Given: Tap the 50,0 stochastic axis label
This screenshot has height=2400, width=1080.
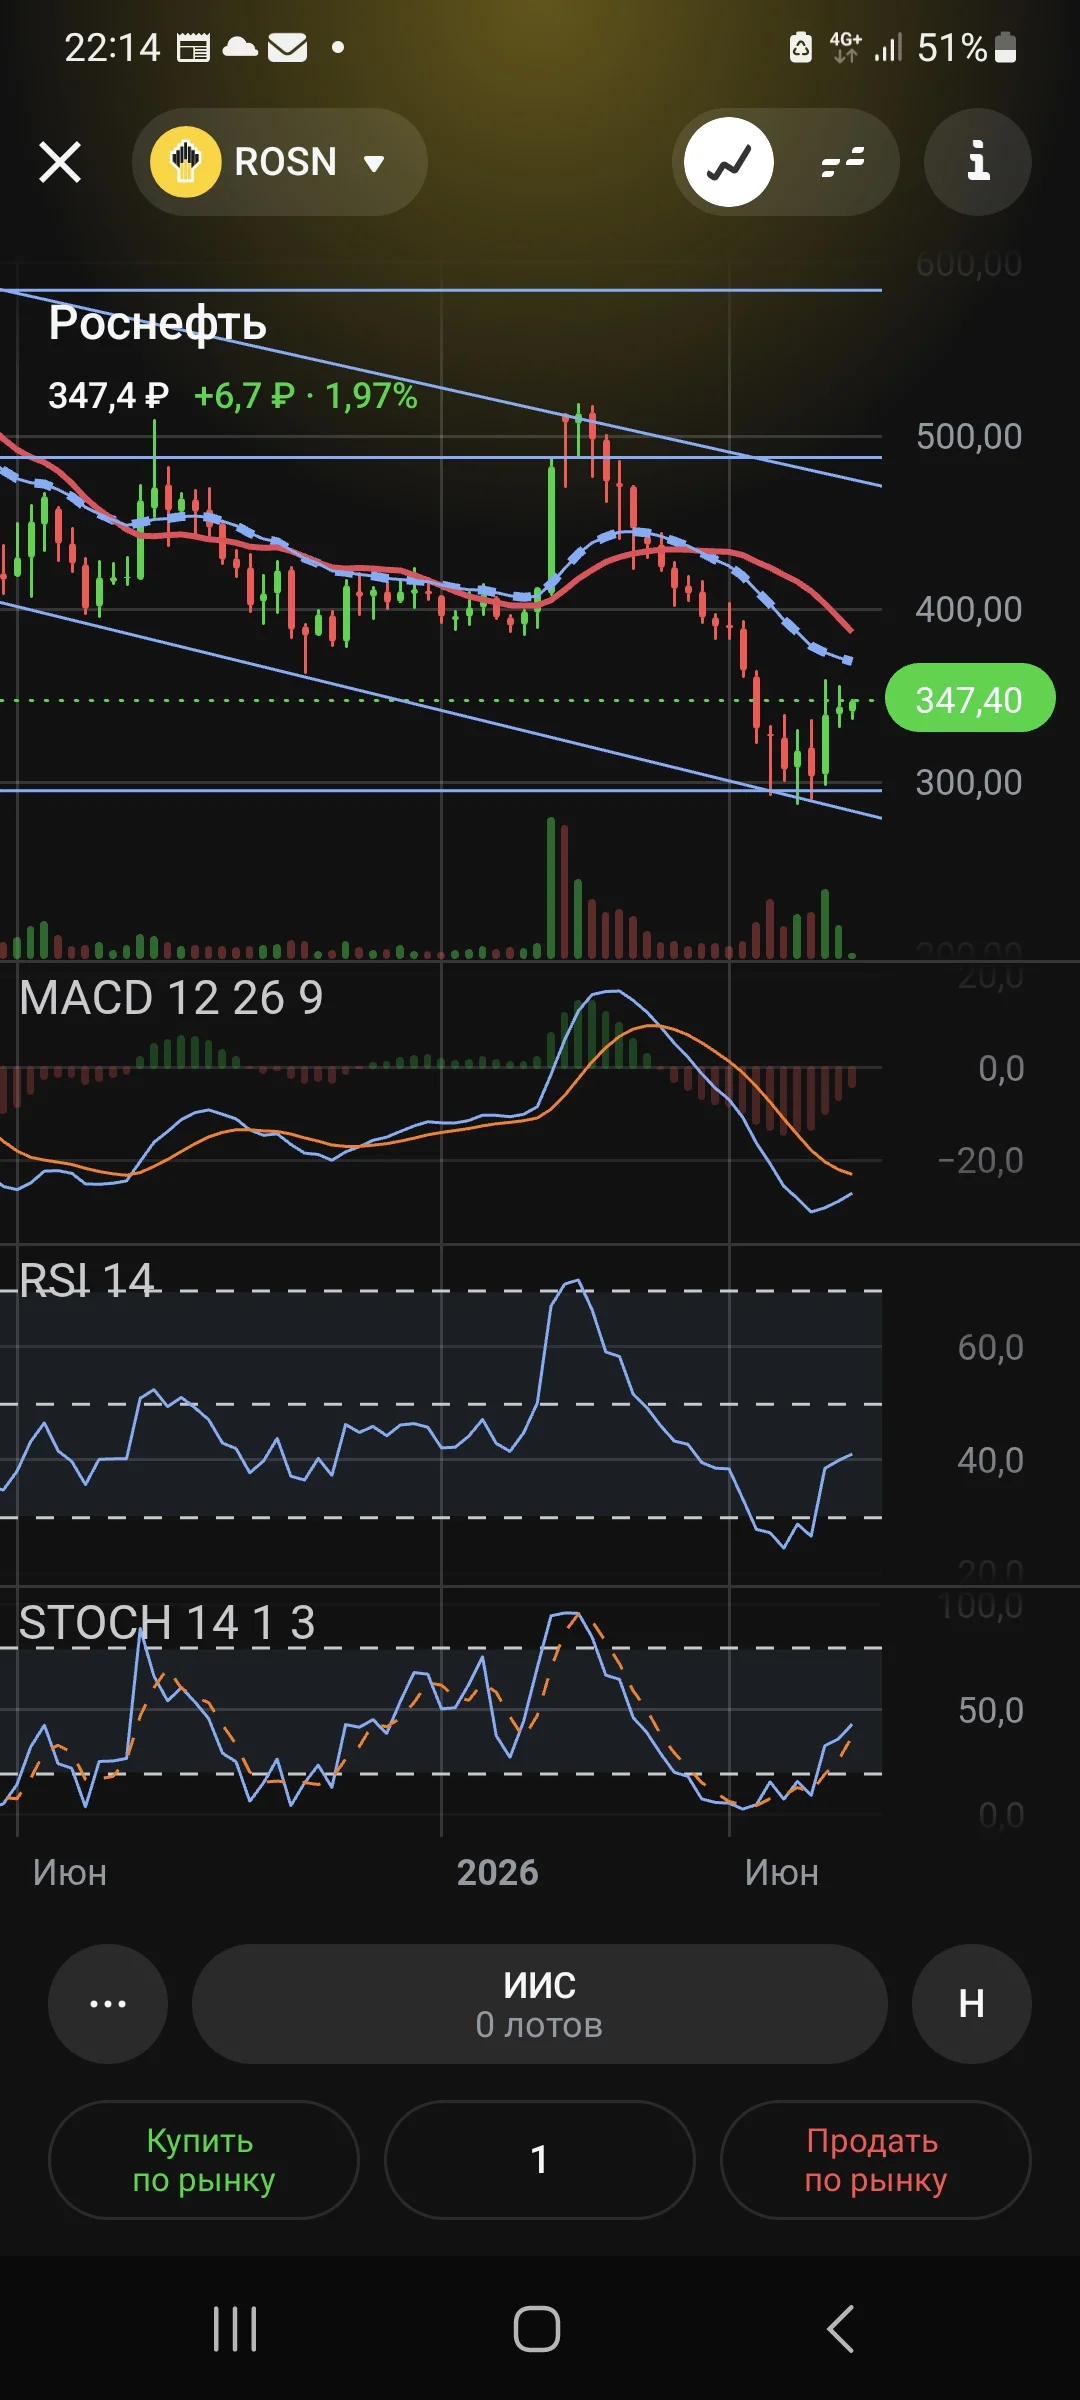Looking at the screenshot, I should point(990,1711).
